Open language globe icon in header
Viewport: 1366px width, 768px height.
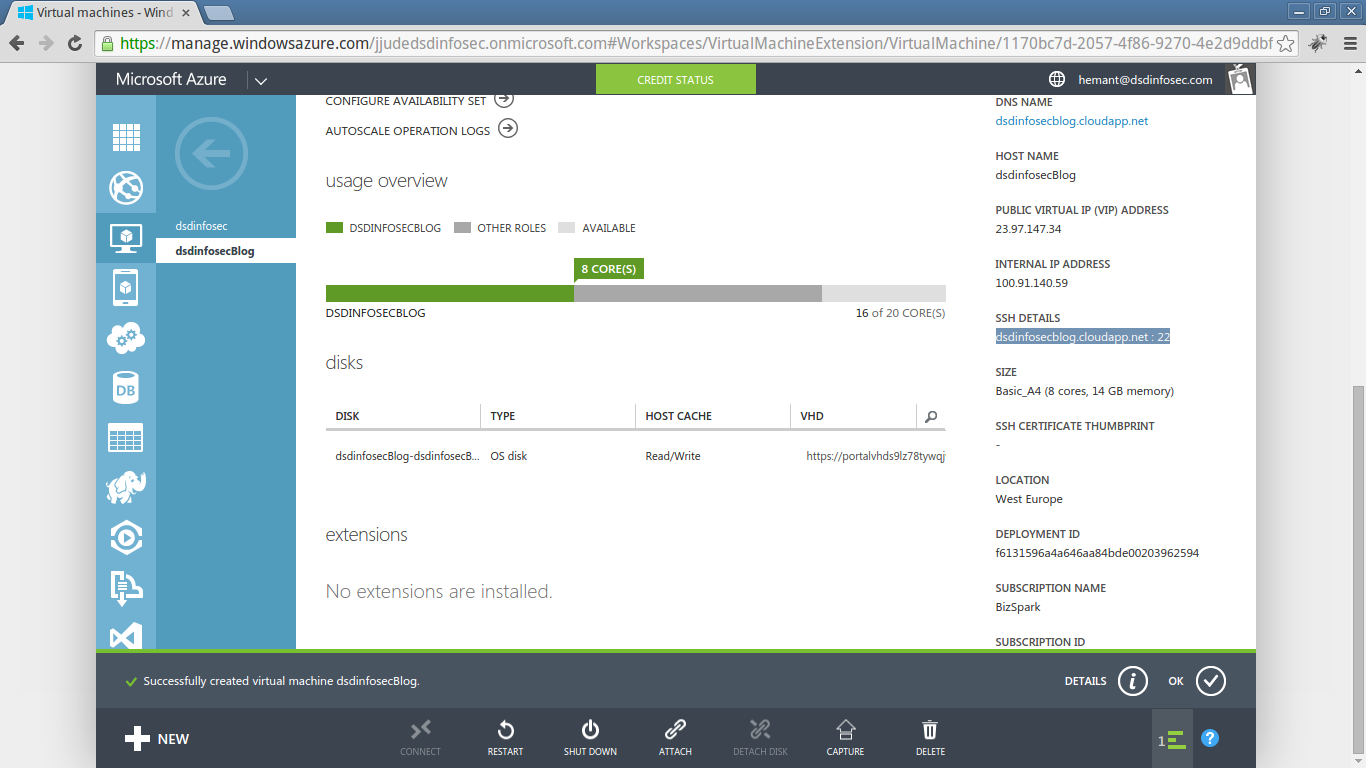coord(1056,79)
